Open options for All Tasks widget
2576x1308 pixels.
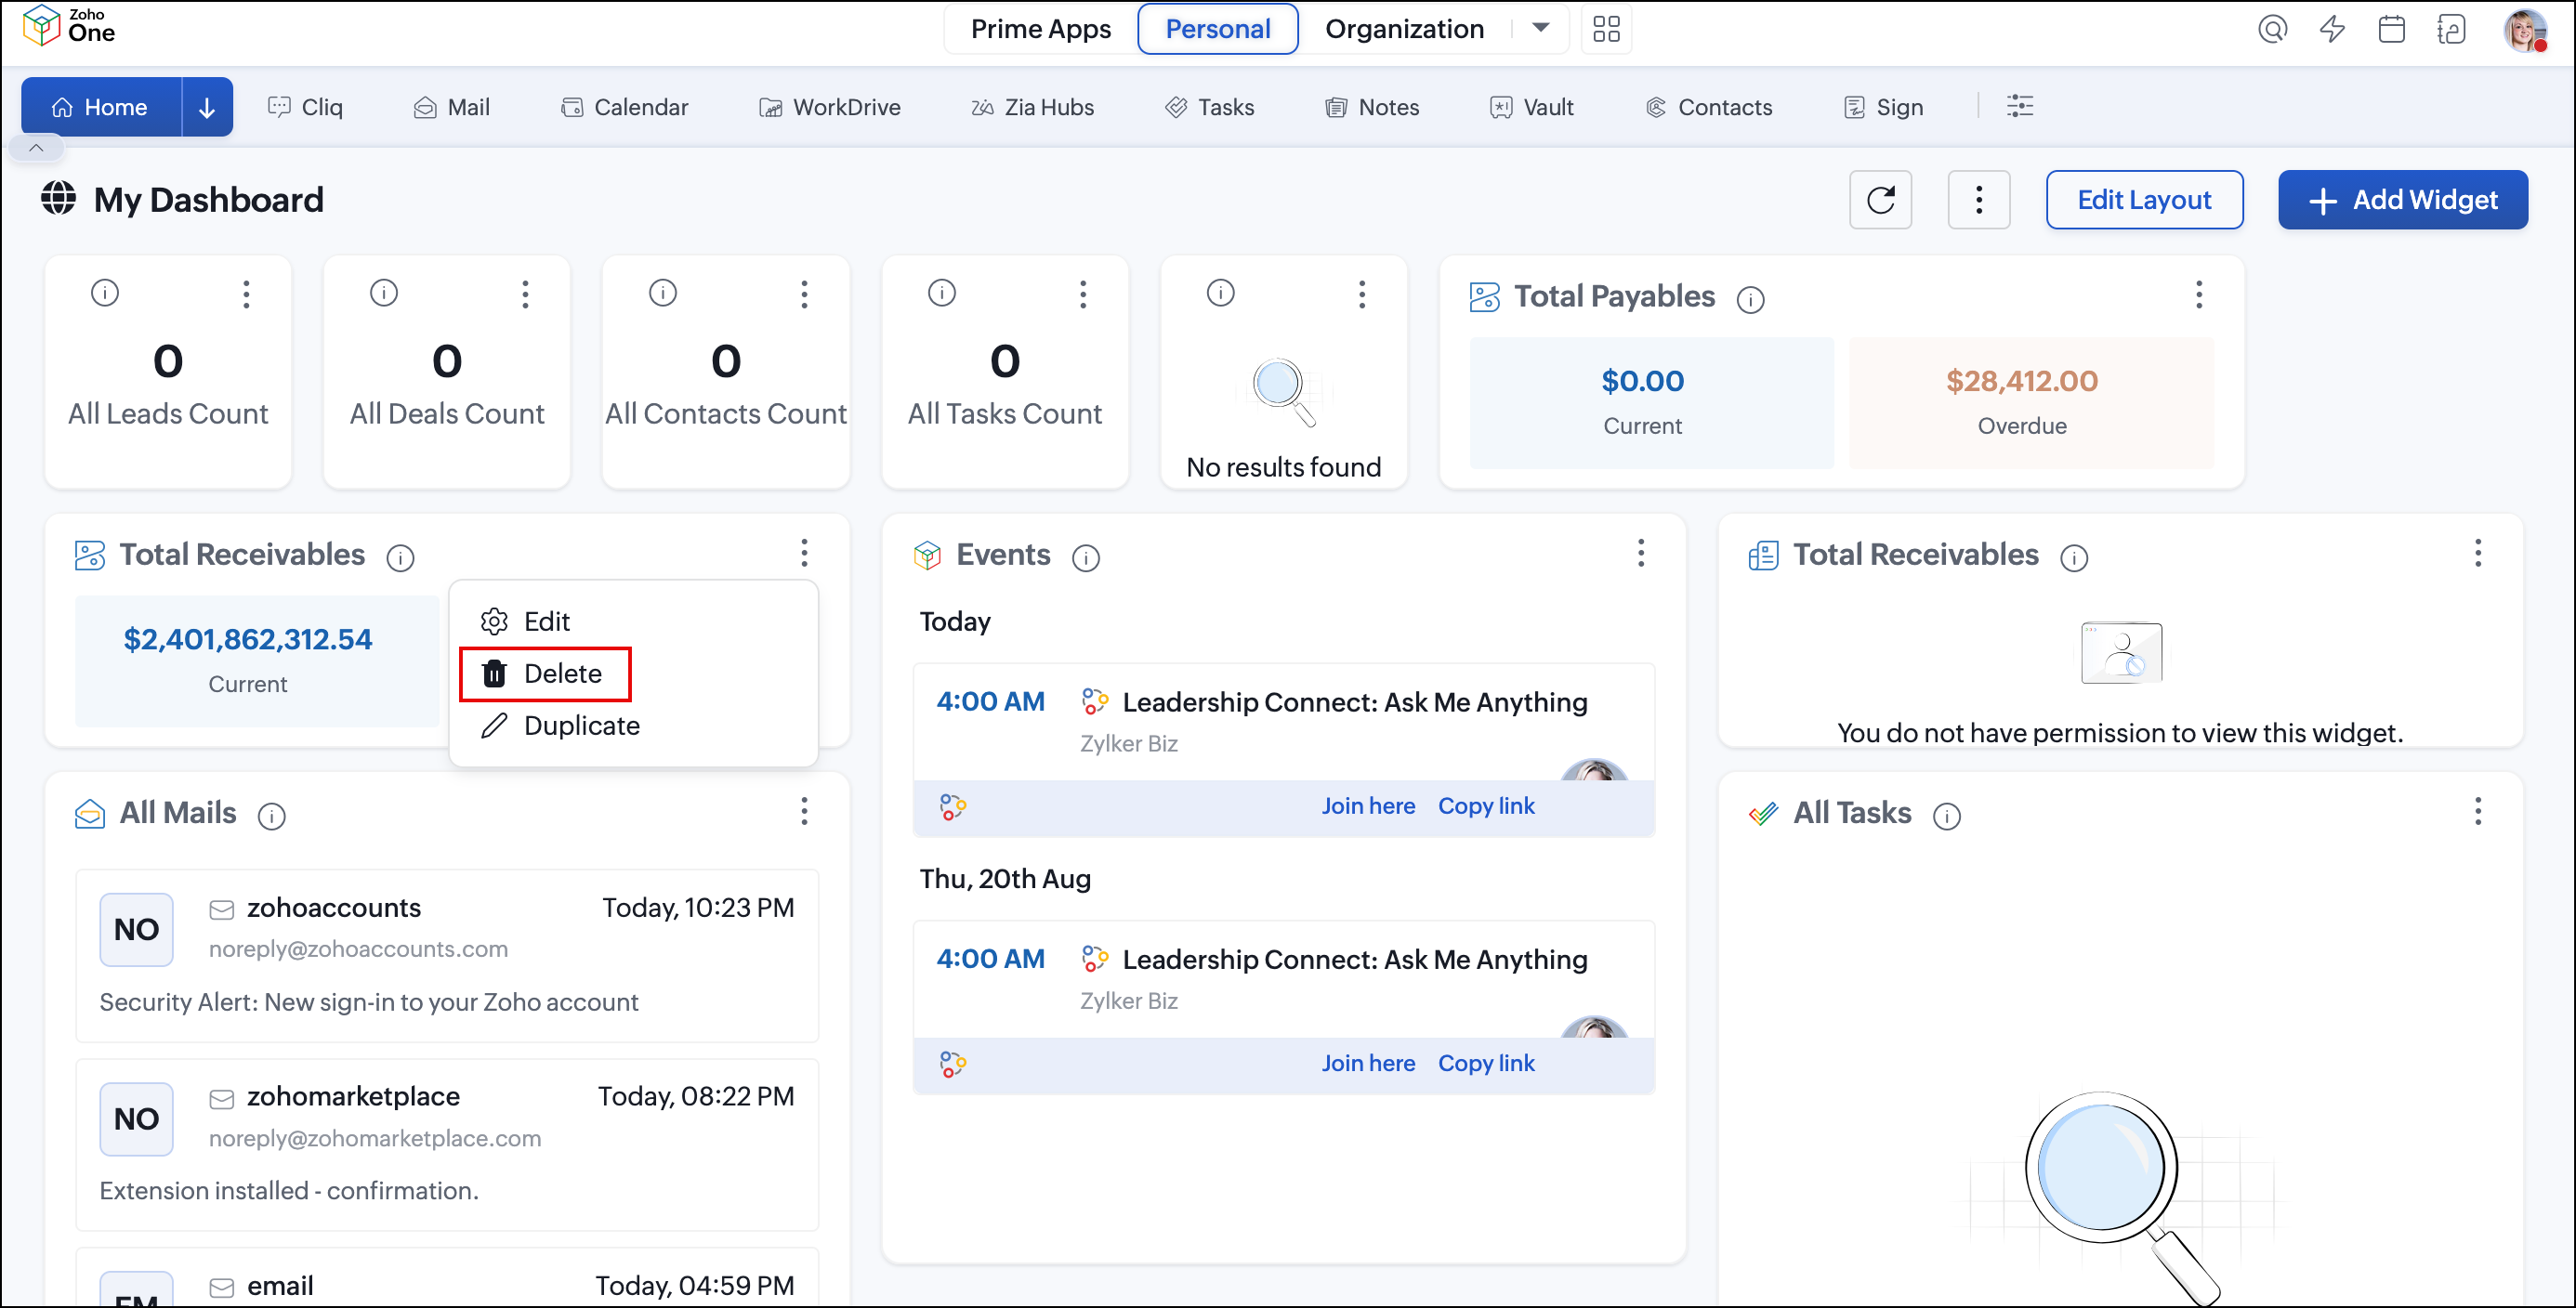(2478, 811)
